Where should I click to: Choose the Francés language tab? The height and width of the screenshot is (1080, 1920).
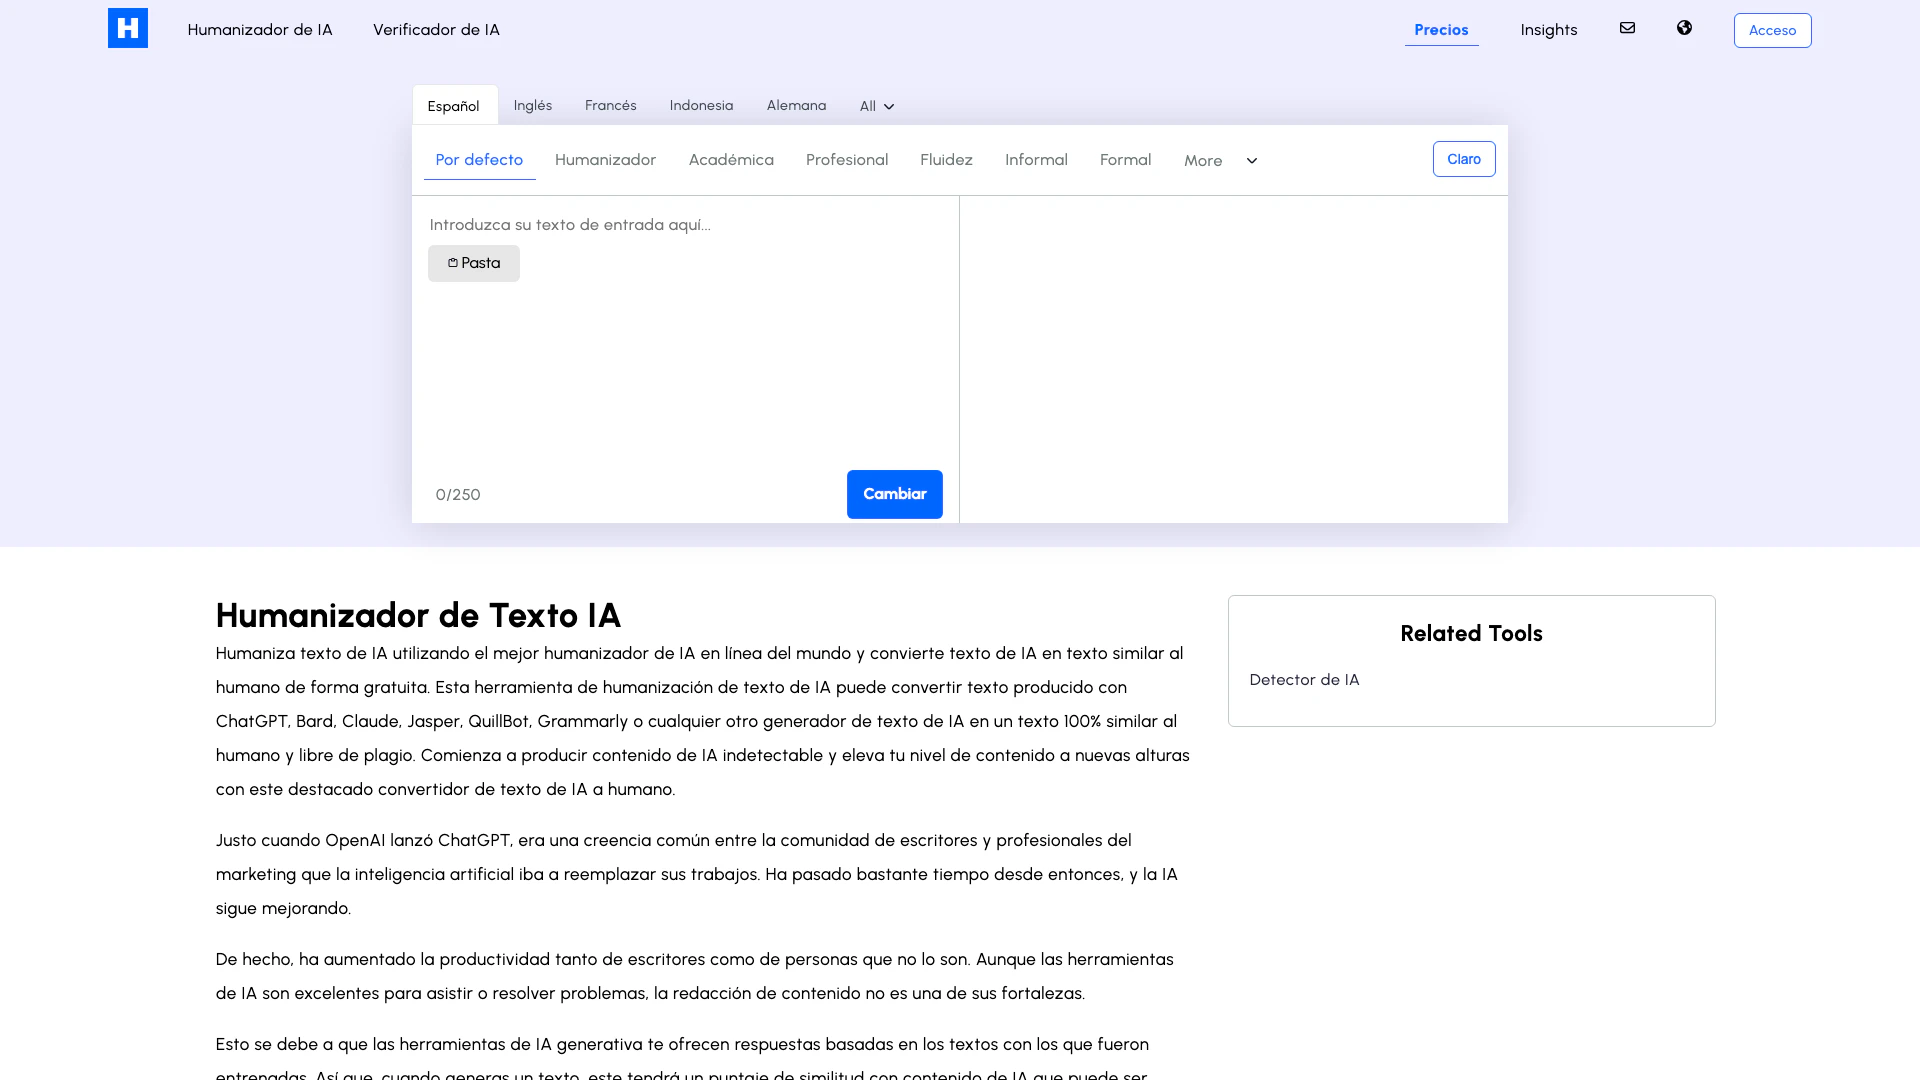(x=610, y=105)
